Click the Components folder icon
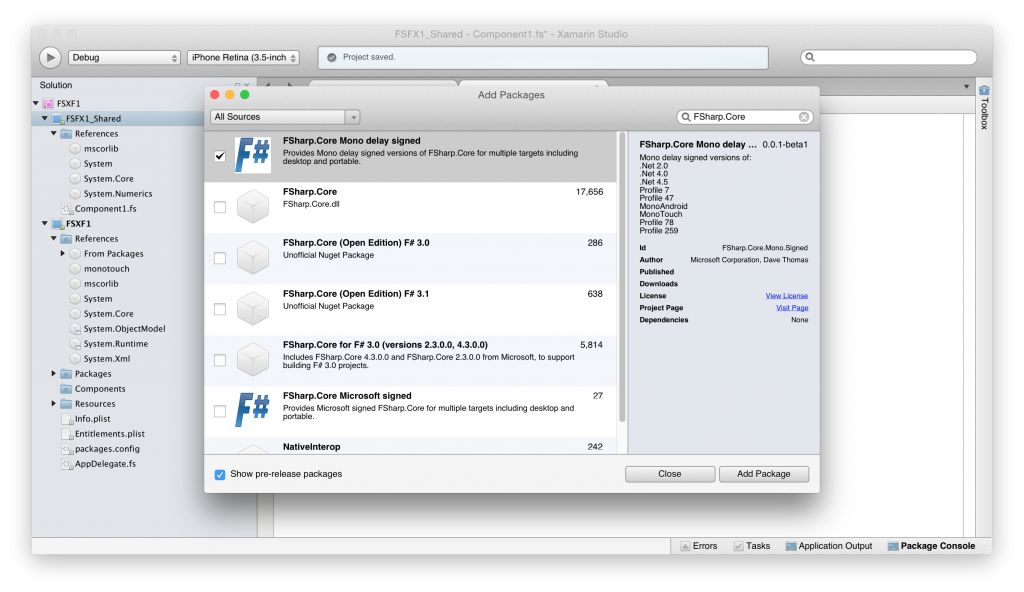This screenshot has height=592, width=1024. coord(66,389)
